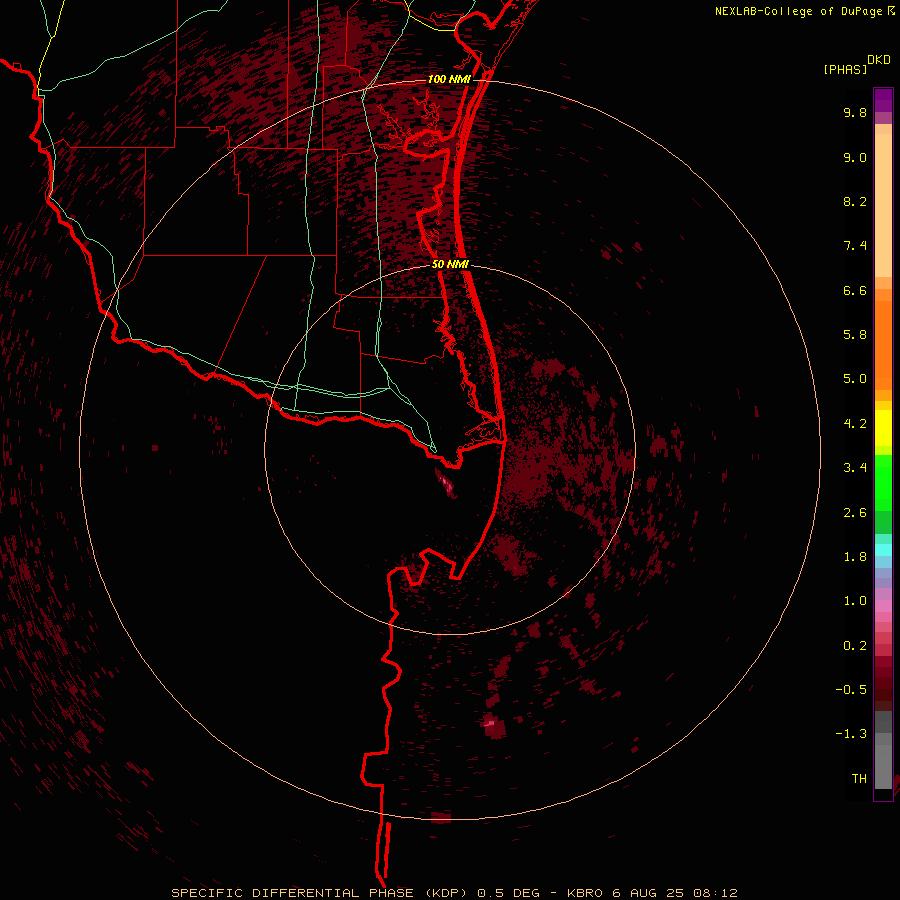
Task: Select the 100 NMI range ring label
Action: 449,79
